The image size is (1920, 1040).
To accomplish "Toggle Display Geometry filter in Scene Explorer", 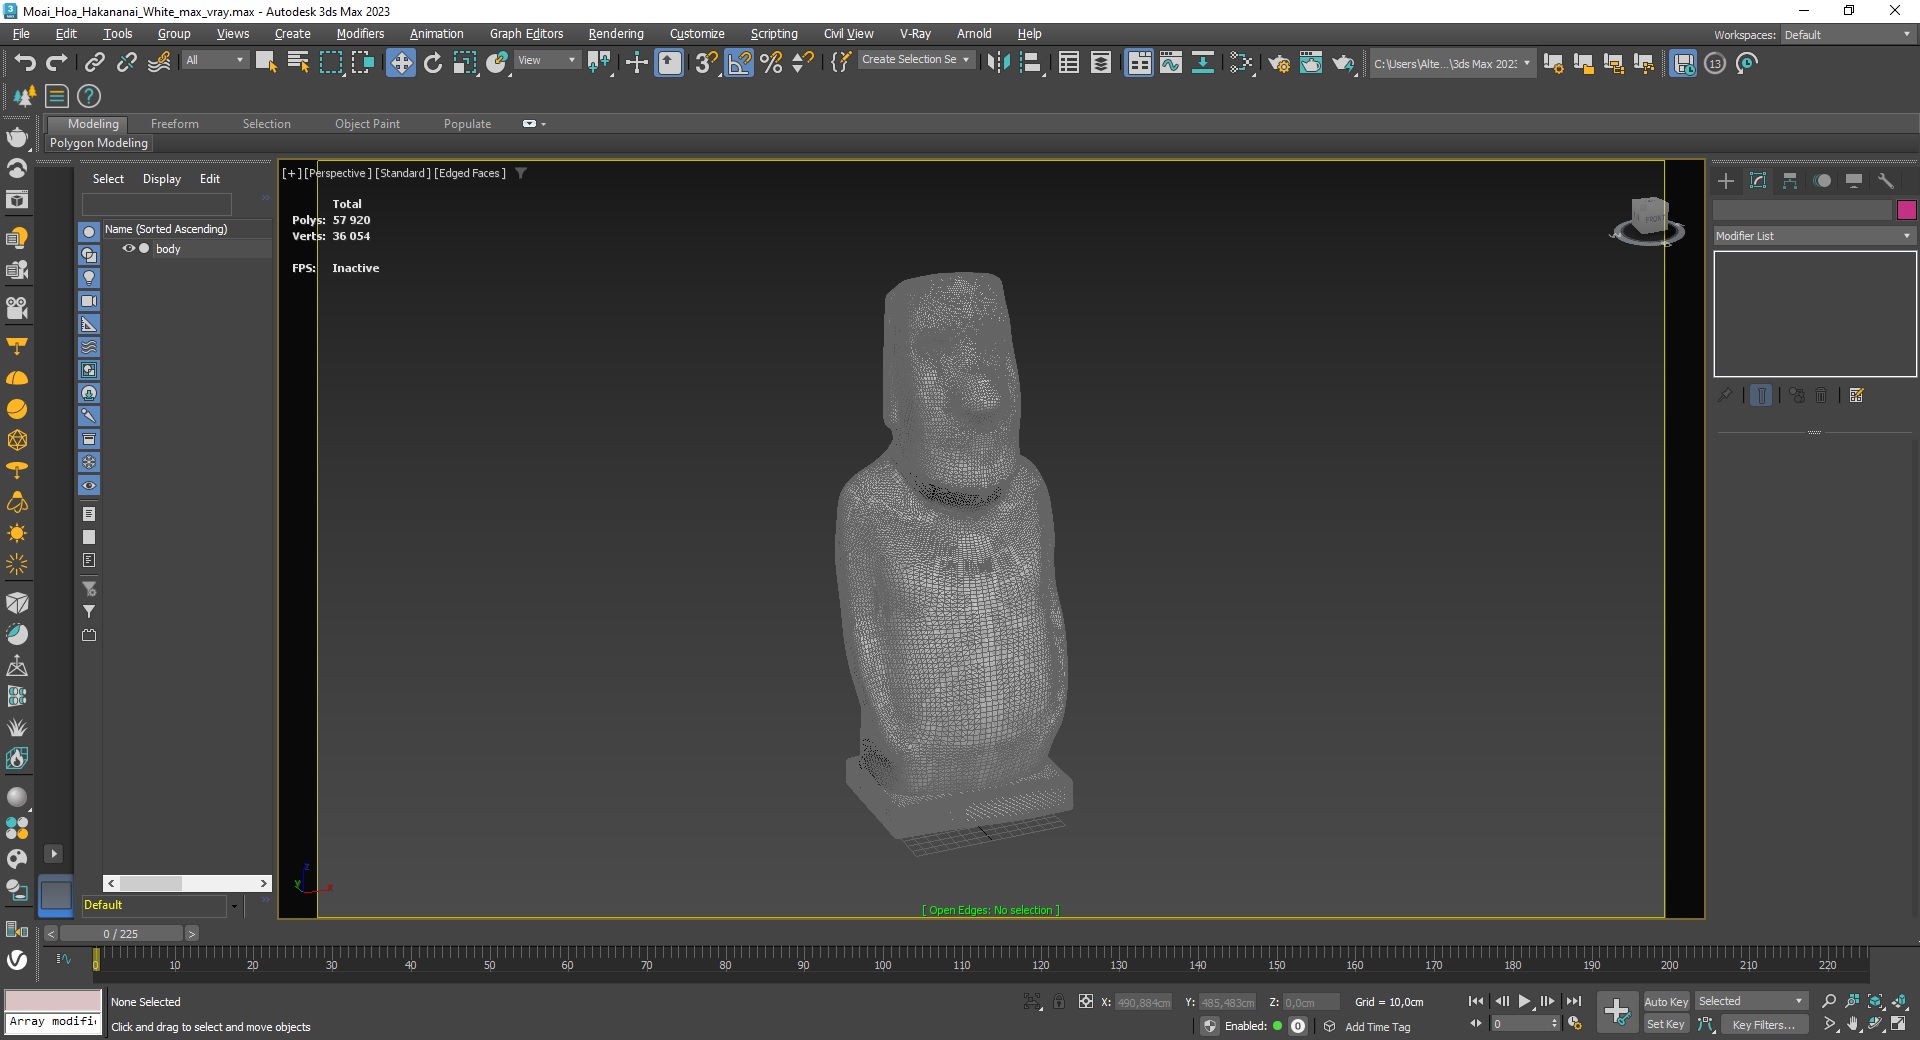I will (x=89, y=232).
